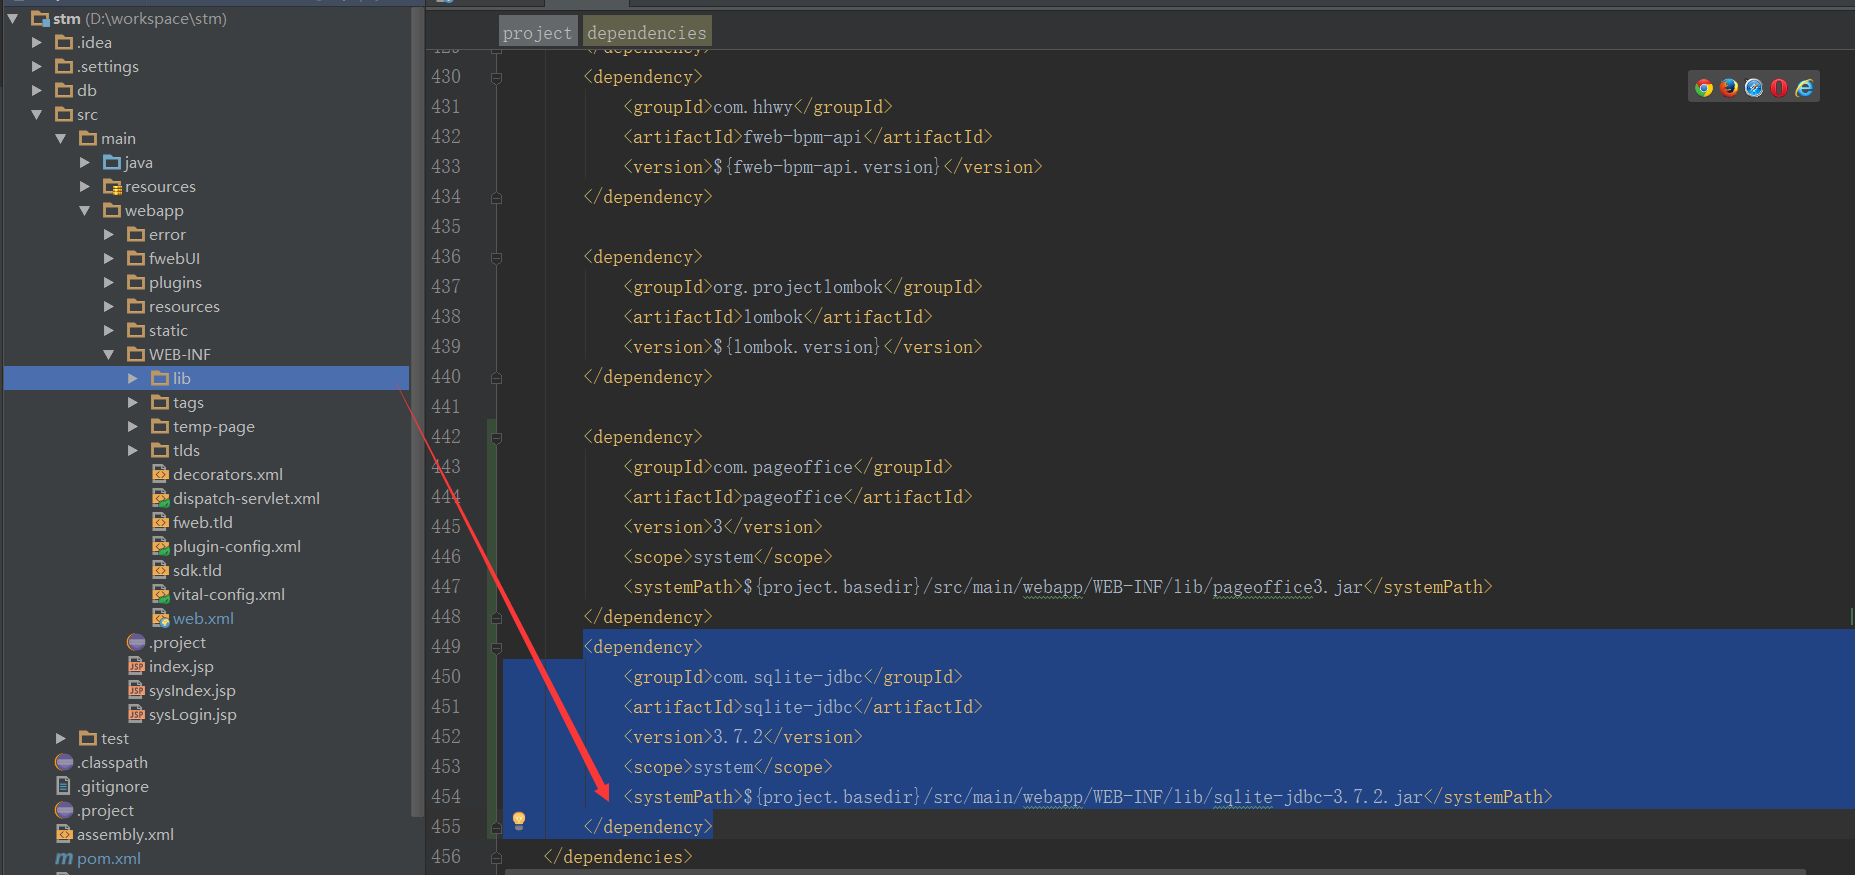Open in Safari browser icon
The width and height of the screenshot is (1855, 875).
point(1754,88)
